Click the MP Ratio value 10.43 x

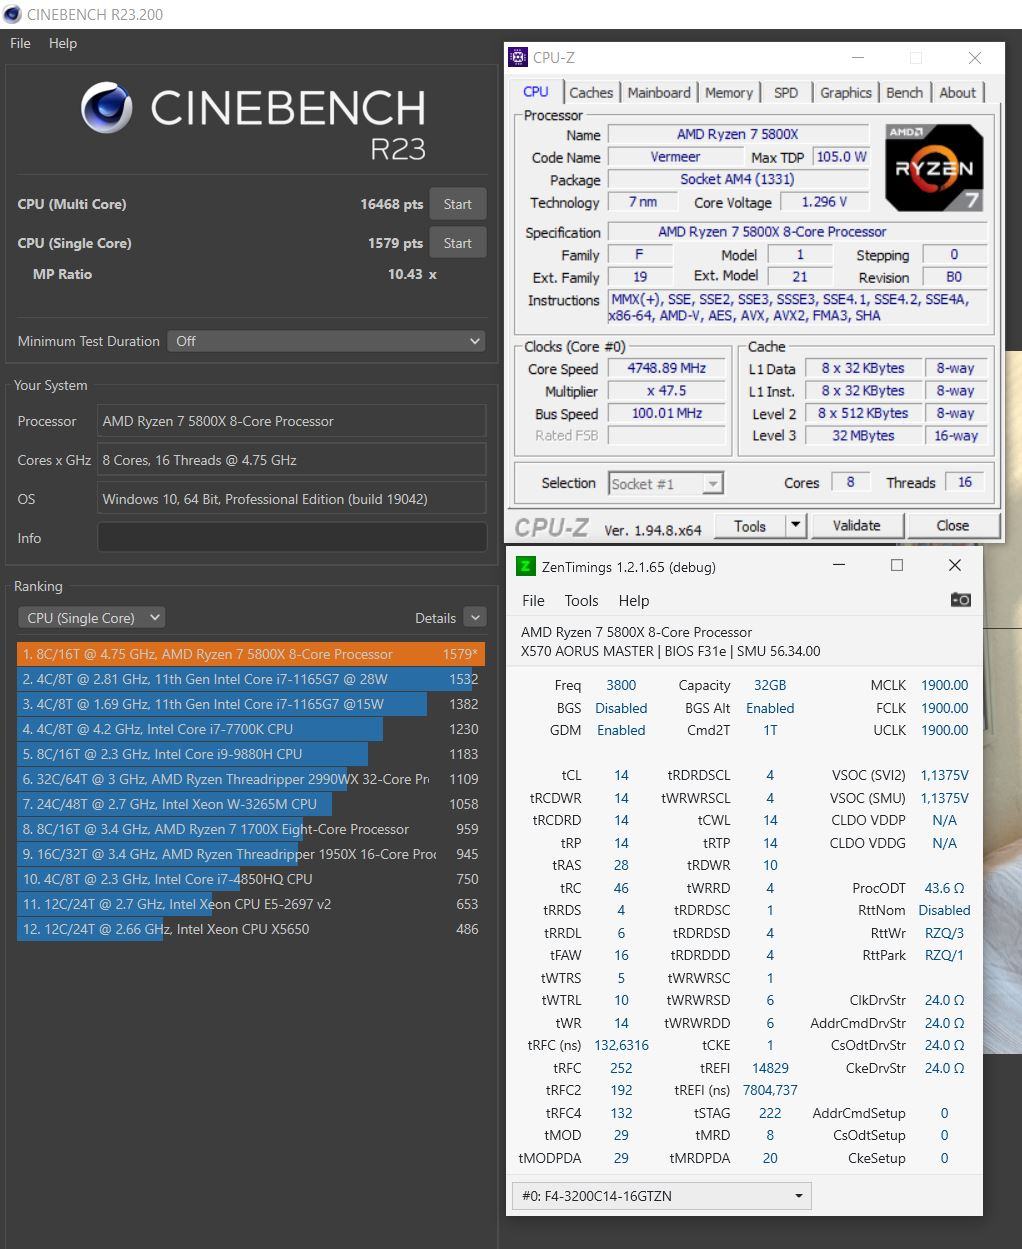tap(412, 274)
